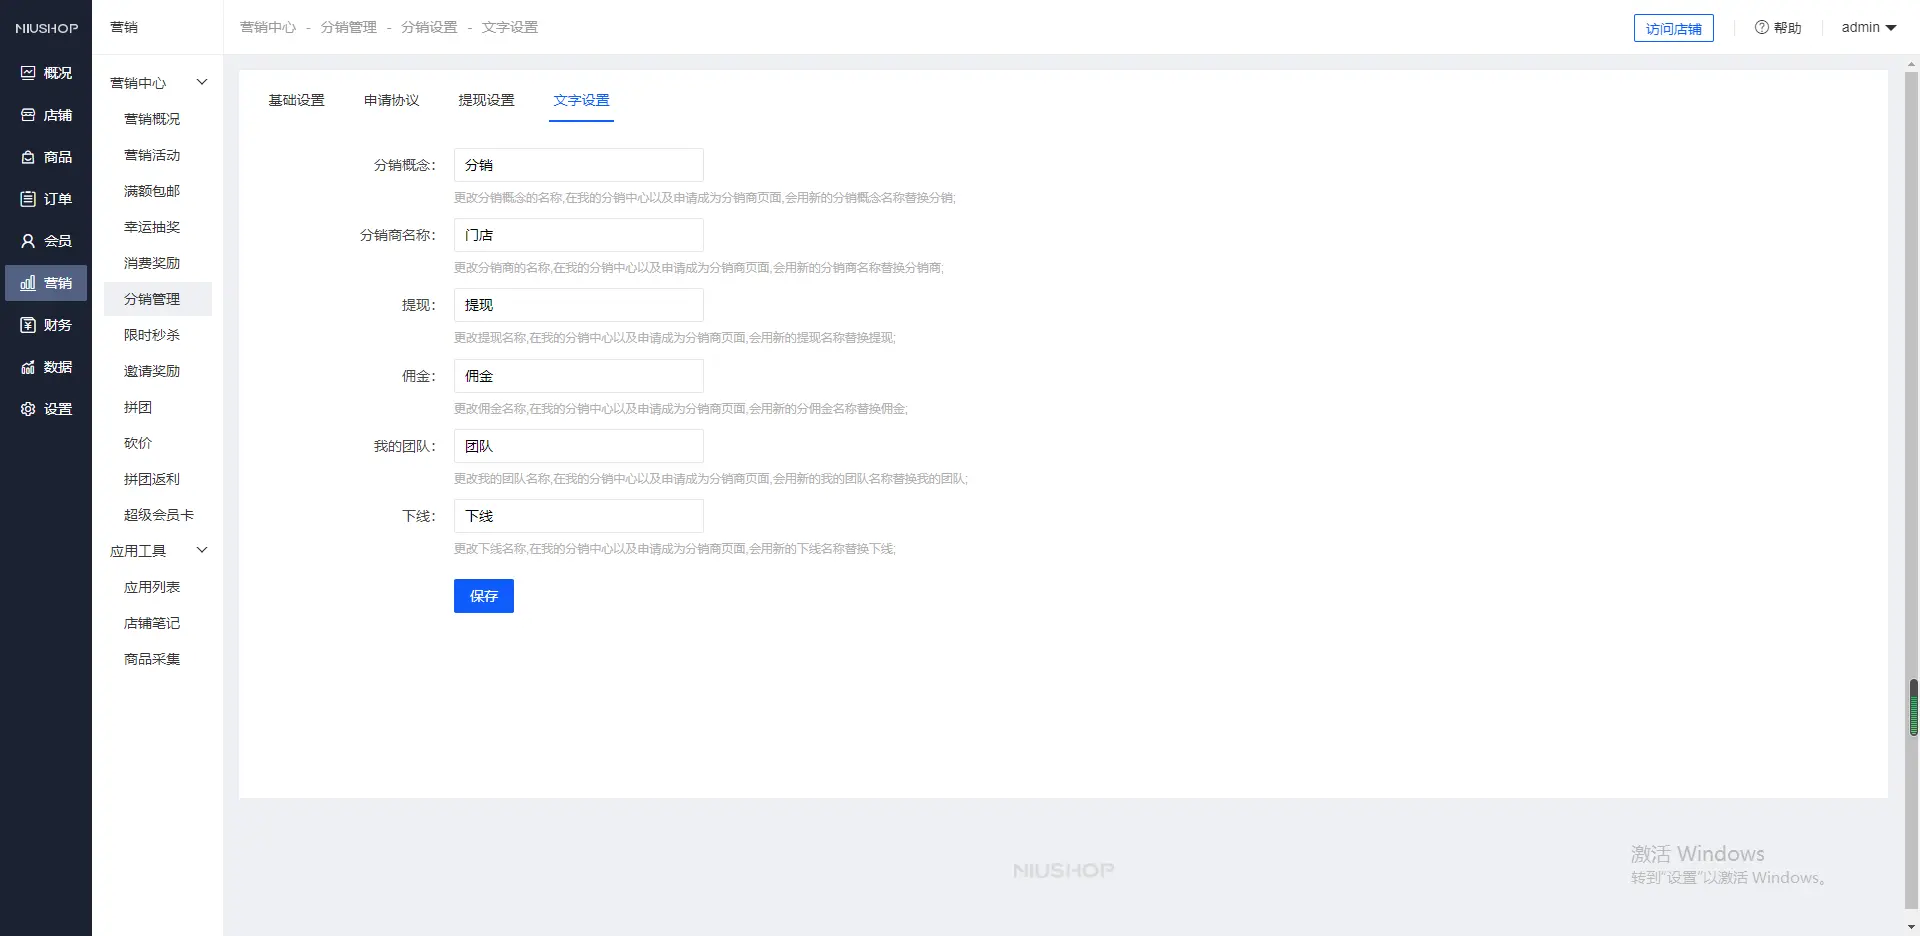Screen dimensions: 1920x936
Task: Select the 数据 data chart icon
Action: click(28, 367)
